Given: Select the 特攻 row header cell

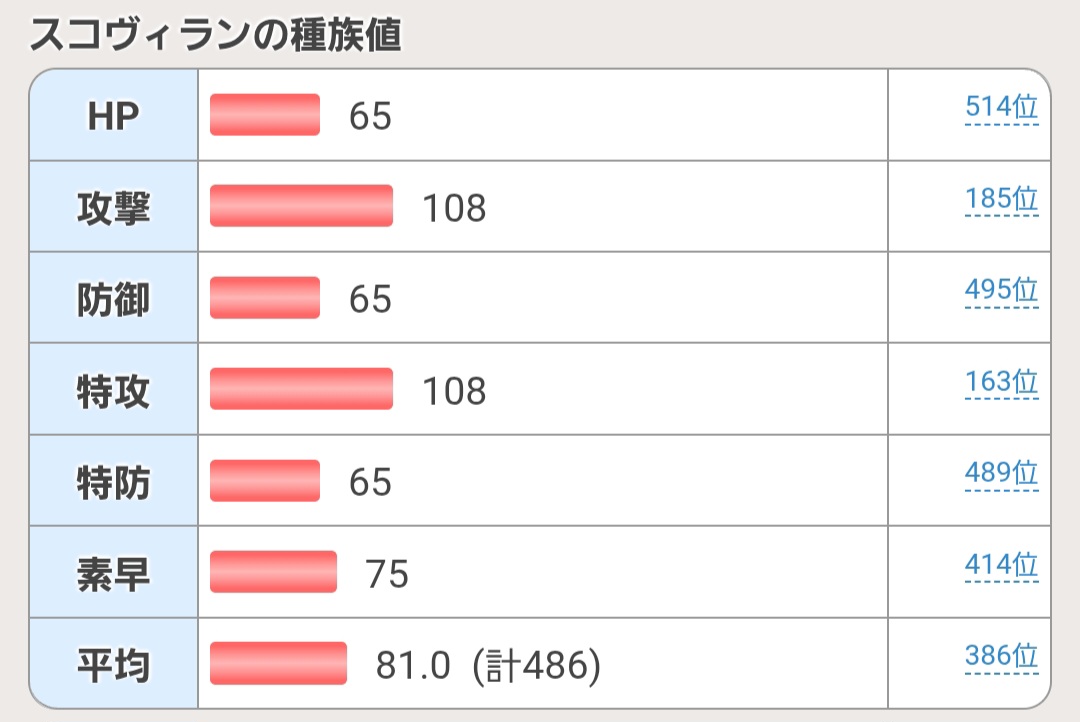Looking at the screenshot, I should click(x=113, y=390).
